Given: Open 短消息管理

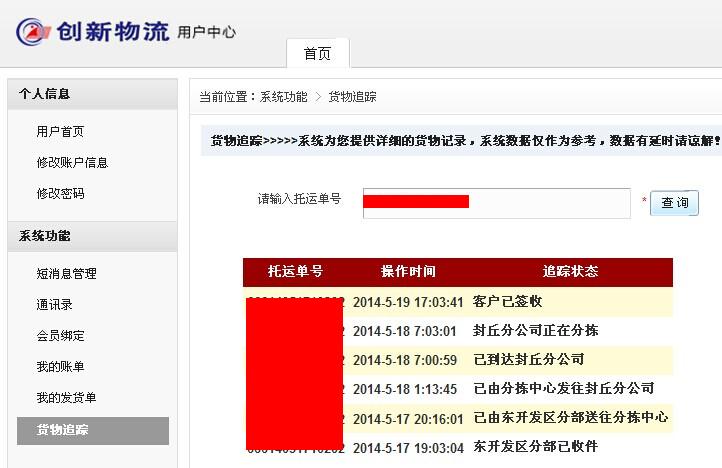Looking at the screenshot, I should coord(66,274).
